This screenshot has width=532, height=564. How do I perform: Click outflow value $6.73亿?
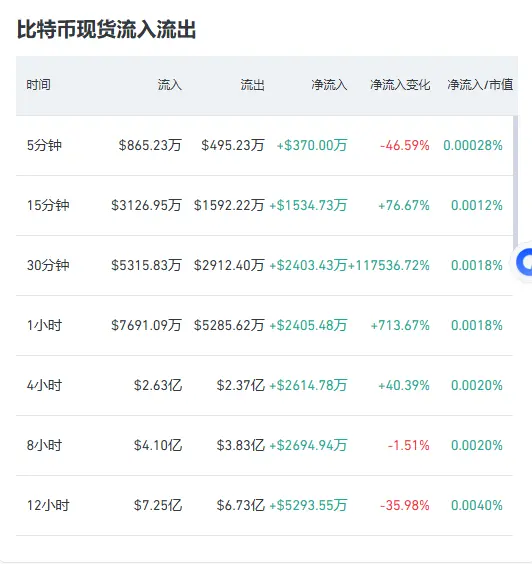[x=241, y=506]
